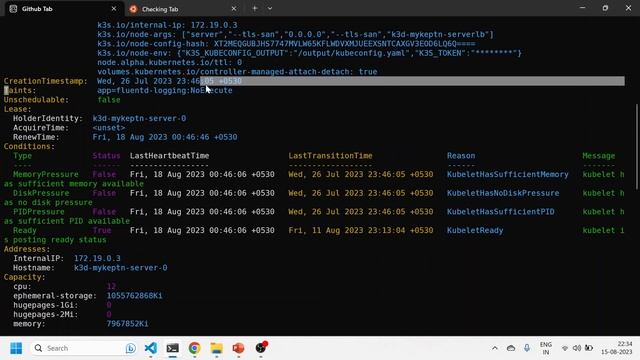This screenshot has height=360, width=640.
Task: Click the Unschedulable false value
Action: point(109,100)
